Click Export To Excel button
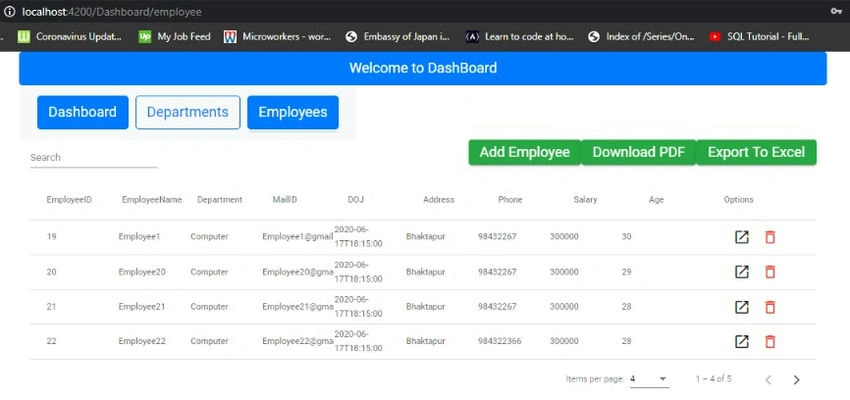850x400 pixels. 756,152
